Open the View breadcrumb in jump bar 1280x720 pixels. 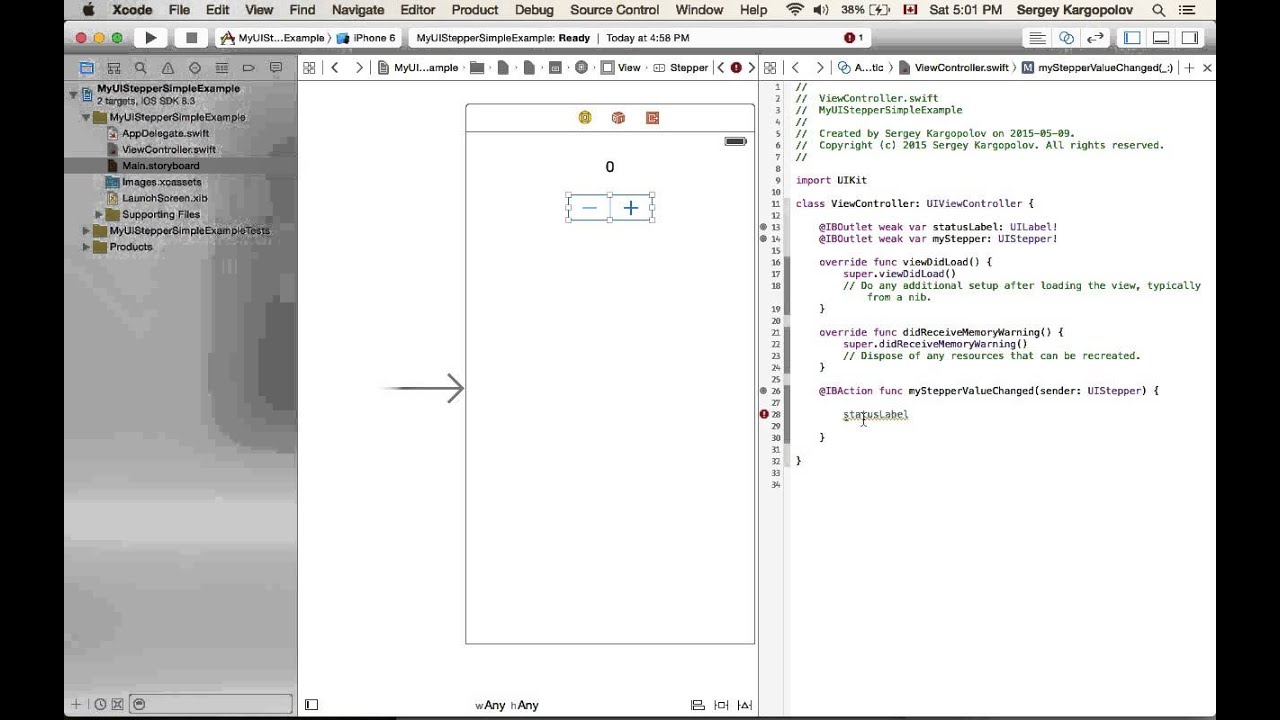(x=621, y=68)
